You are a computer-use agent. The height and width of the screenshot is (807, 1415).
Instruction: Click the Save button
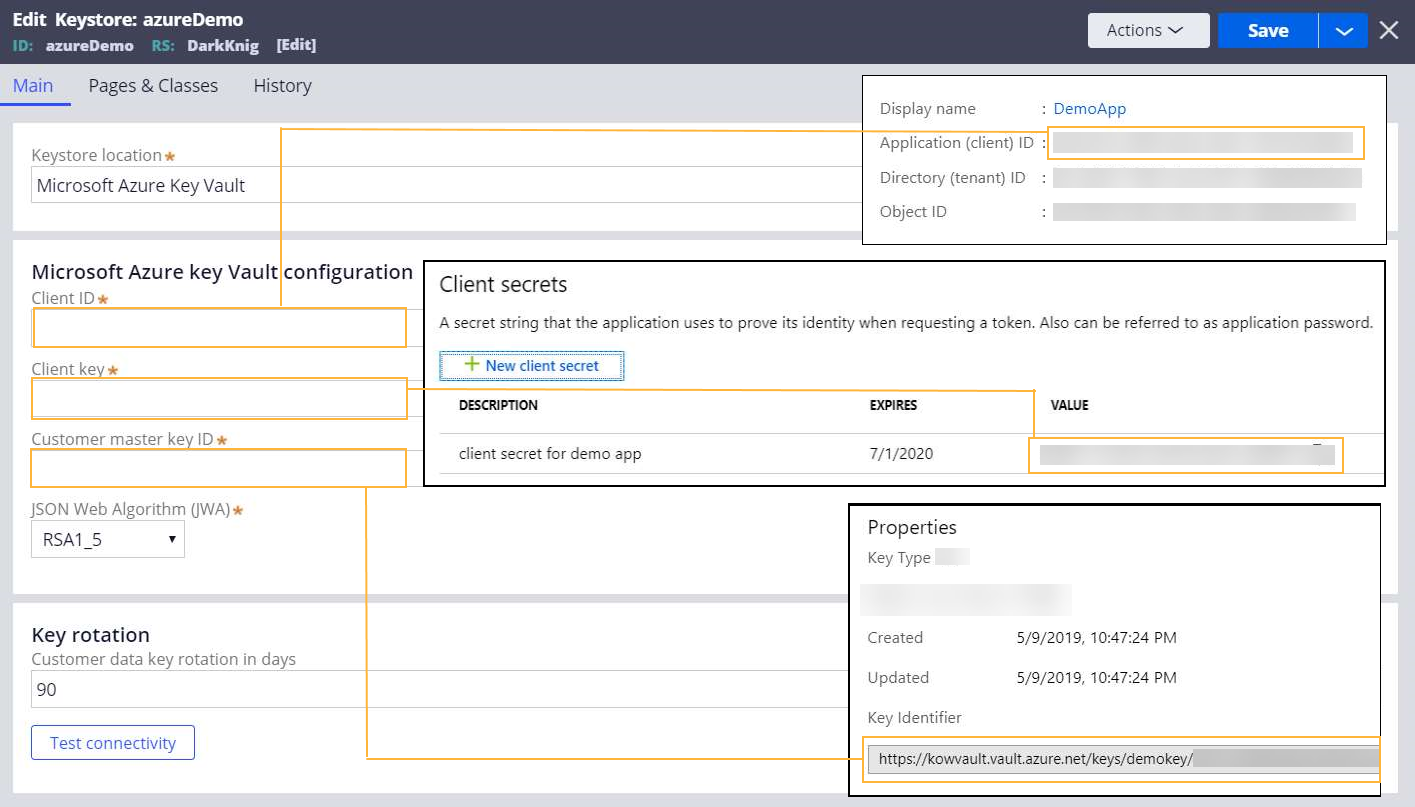[x=1267, y=30]
